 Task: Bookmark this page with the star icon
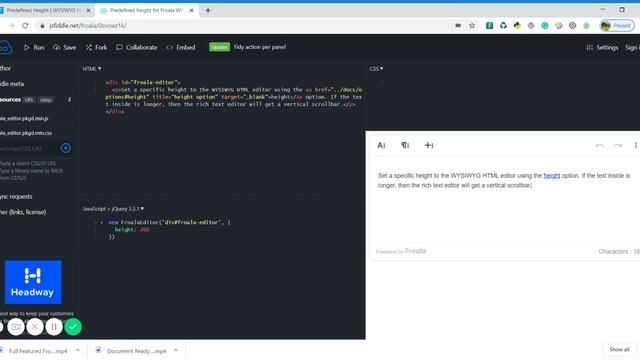click(472, 25)
